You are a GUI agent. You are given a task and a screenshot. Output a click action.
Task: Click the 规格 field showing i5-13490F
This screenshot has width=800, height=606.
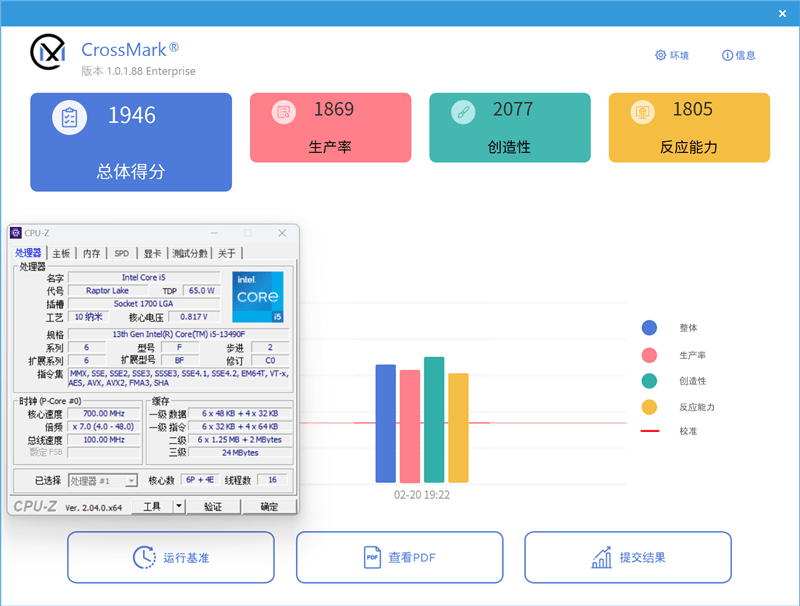click(179, 334)
